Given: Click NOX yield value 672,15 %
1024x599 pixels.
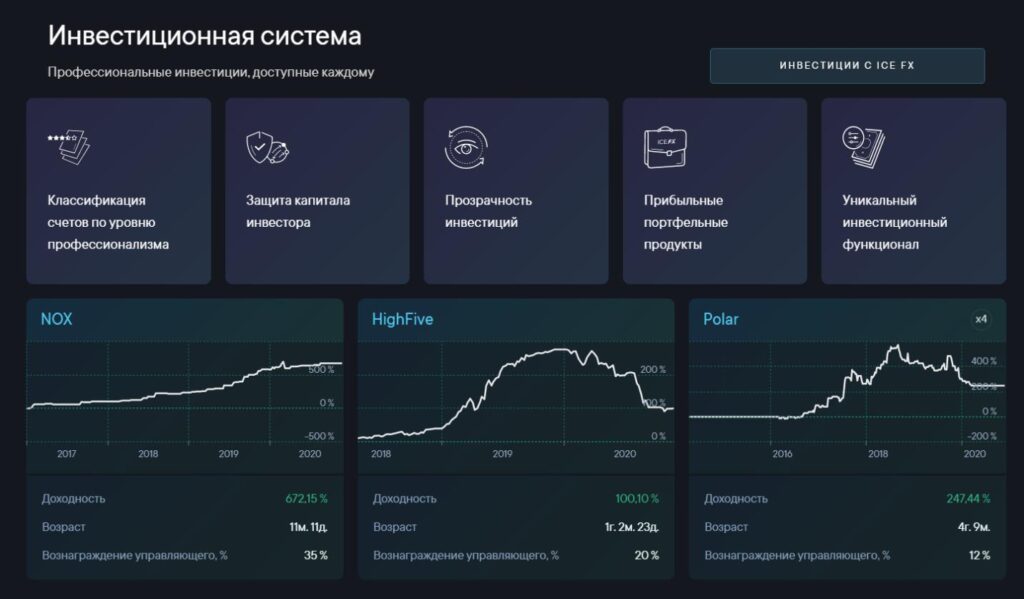Looking at the screenshot, I should click(x=306, y=498).
